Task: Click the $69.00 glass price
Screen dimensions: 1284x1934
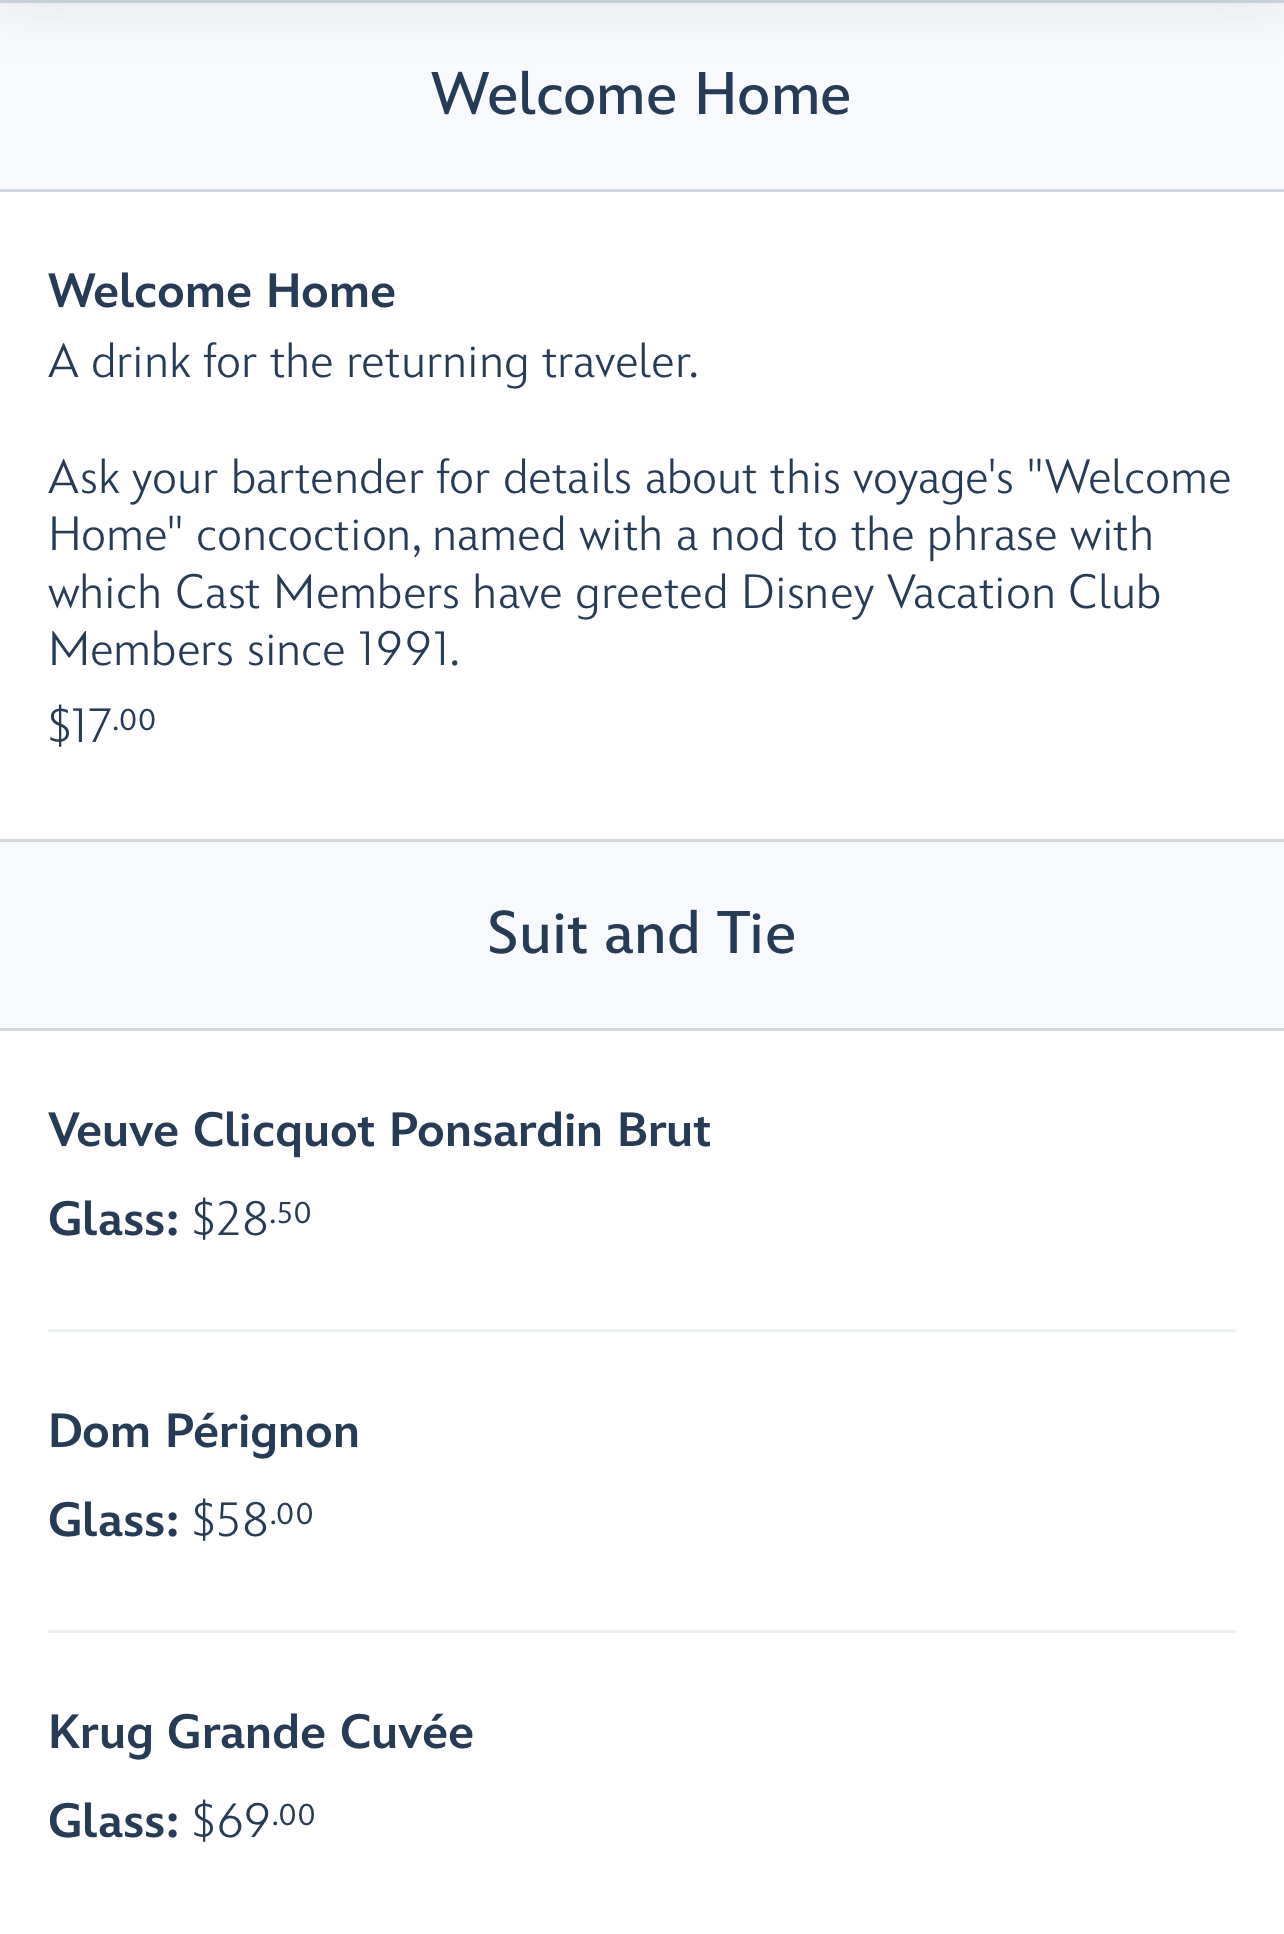Action: click(254, 1821)
